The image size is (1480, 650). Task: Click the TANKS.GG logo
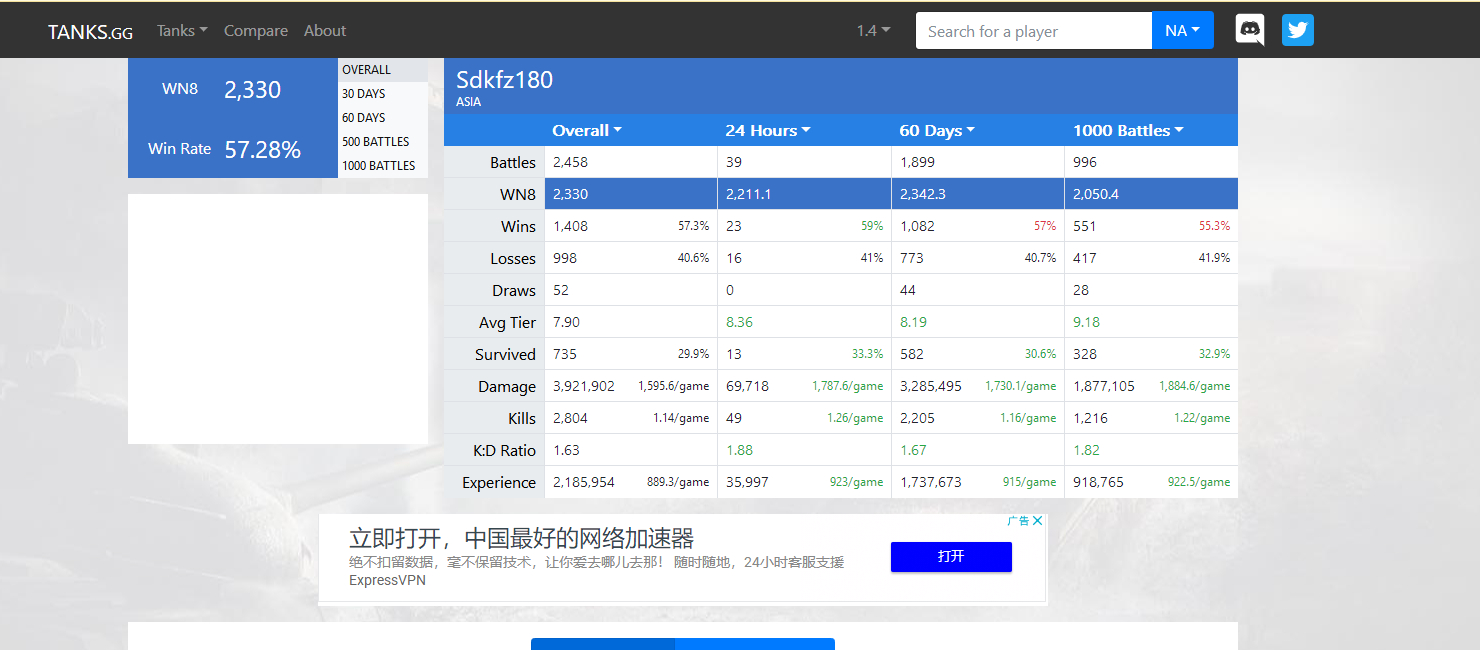(90, 31)
